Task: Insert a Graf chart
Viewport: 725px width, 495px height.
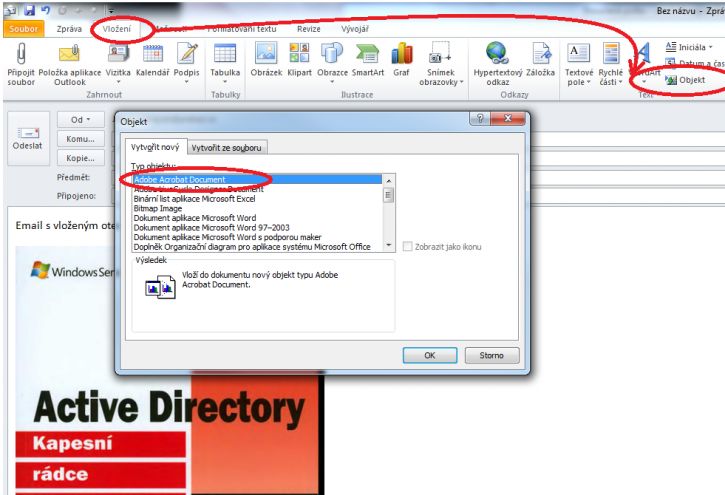Action: [401, 60]
